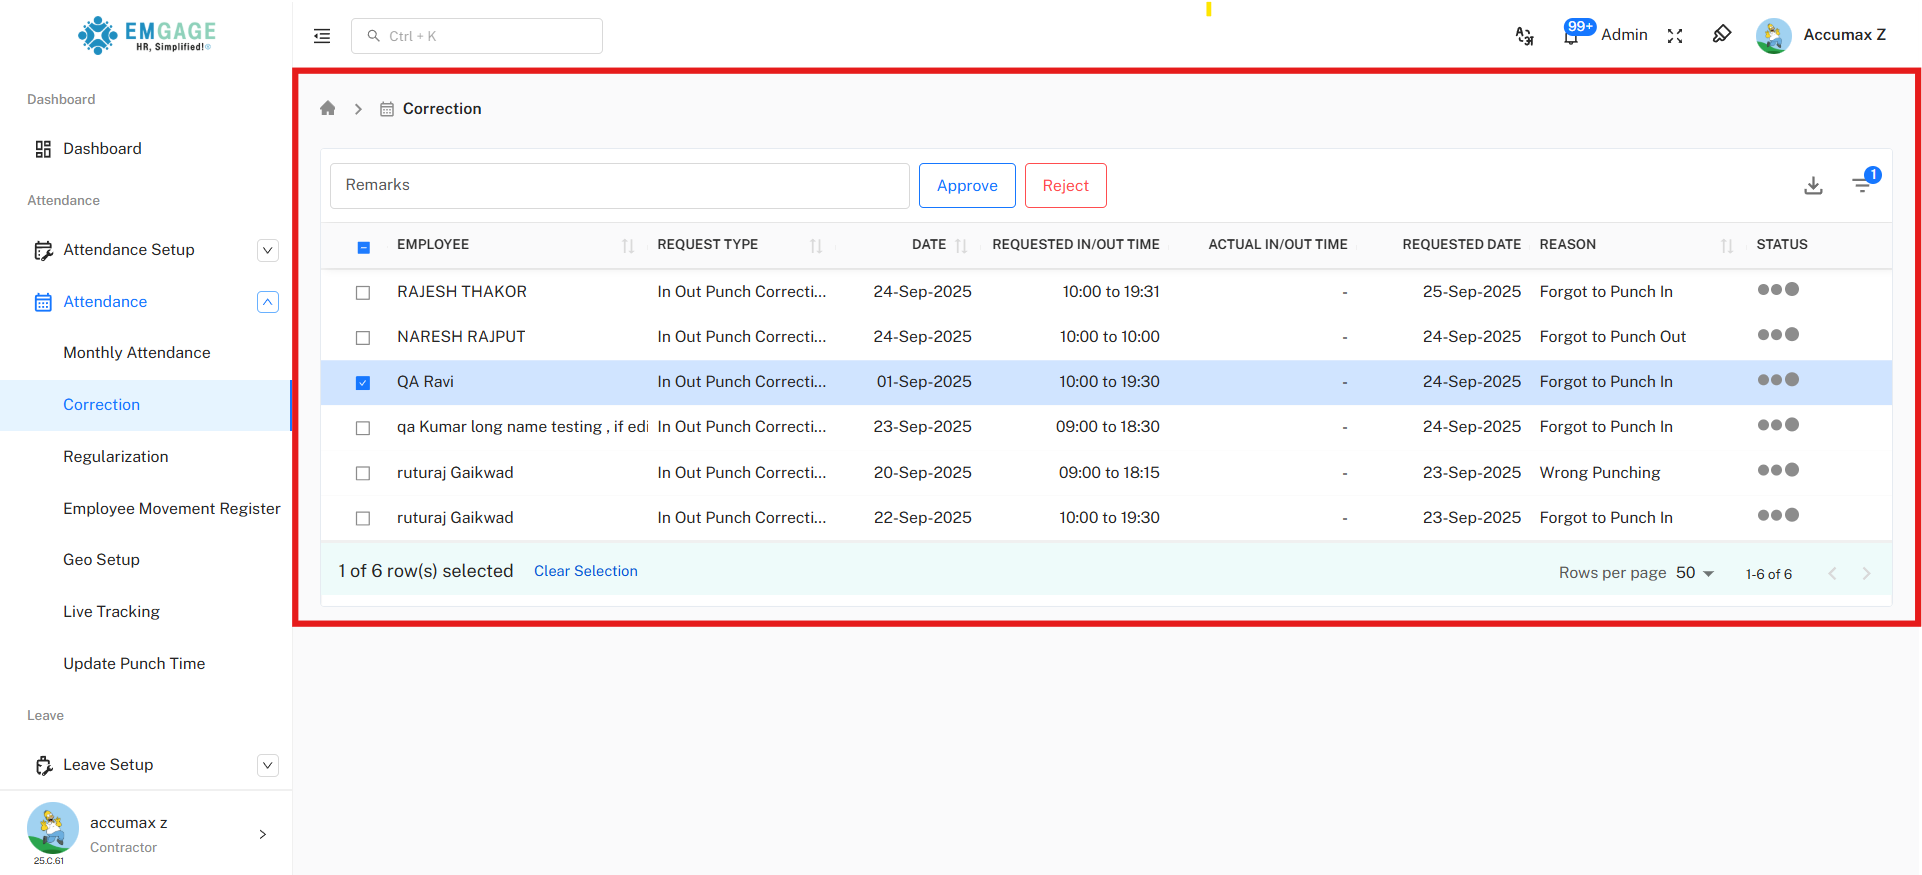Toggle the fullscreen expand icon
Image resolution: width=1922 pixels, height=875 pixels.
(x=1675, y=36)
